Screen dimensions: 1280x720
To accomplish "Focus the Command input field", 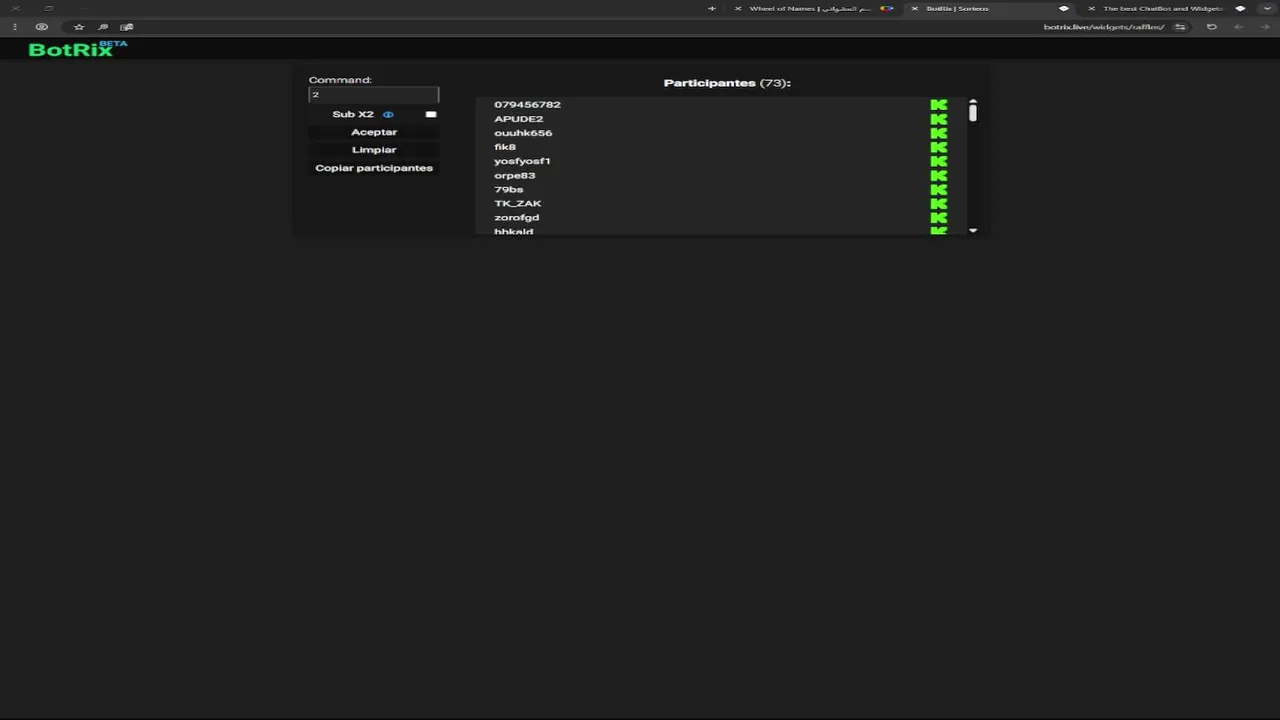I will pyautogui.click(x=374, y=95).
